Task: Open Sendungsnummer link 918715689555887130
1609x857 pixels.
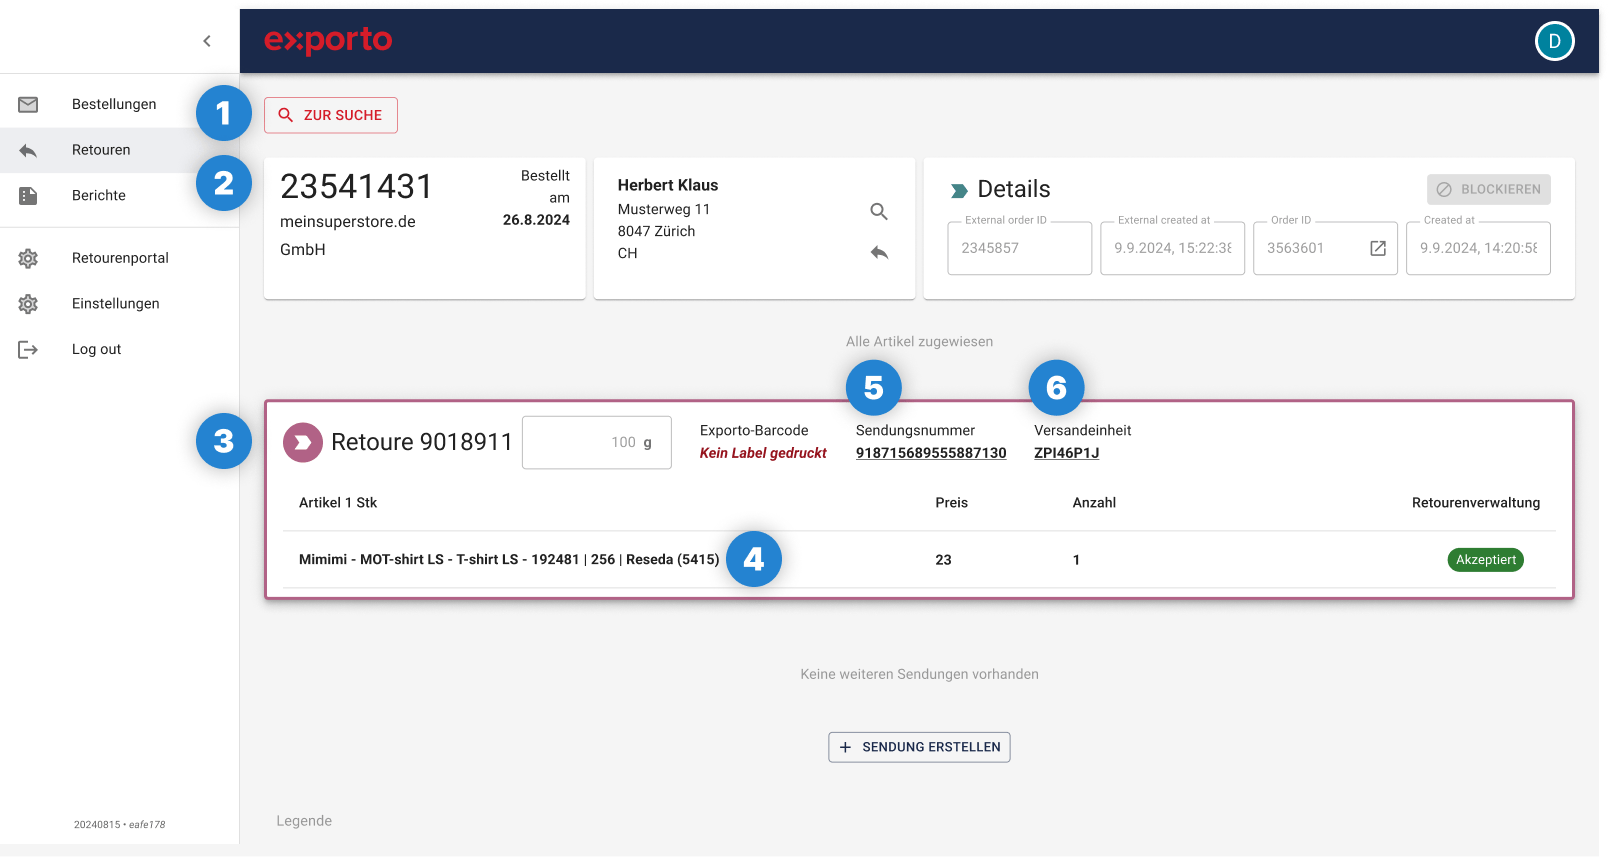Action: point(931,453)
